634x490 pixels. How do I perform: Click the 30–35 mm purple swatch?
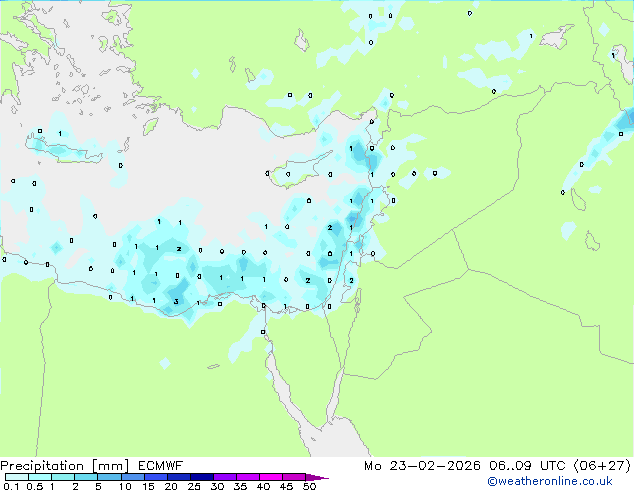[224, 477]
